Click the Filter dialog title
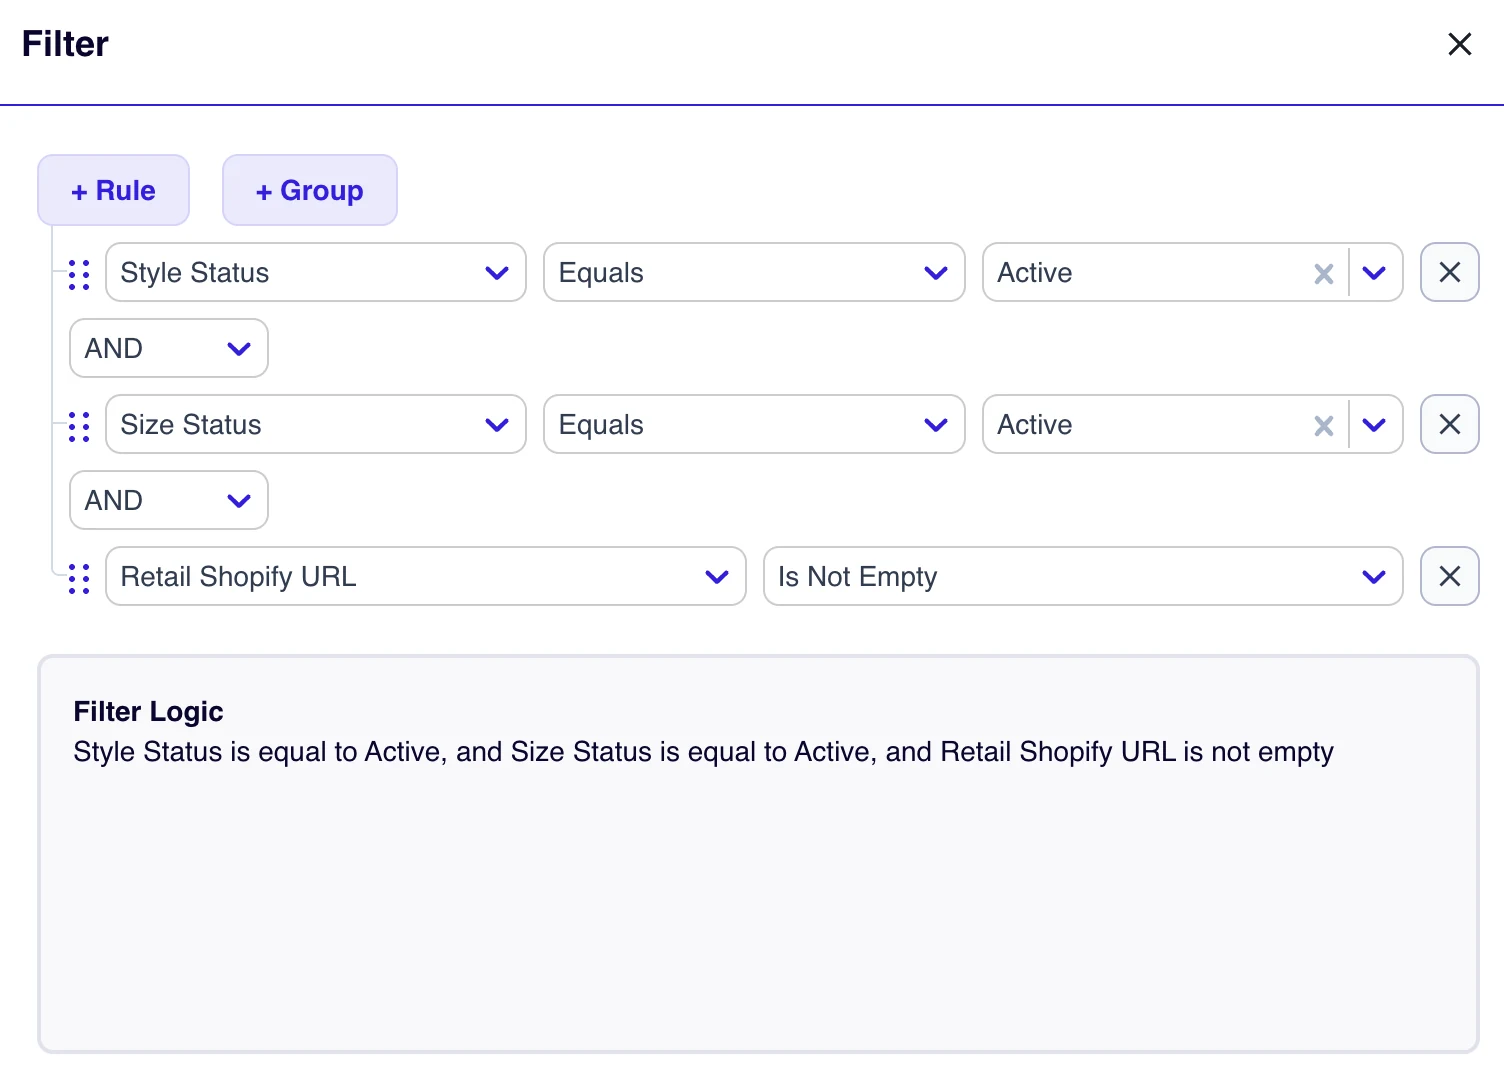Viewport: 1504px width, 1080px height. click(65, 44)
